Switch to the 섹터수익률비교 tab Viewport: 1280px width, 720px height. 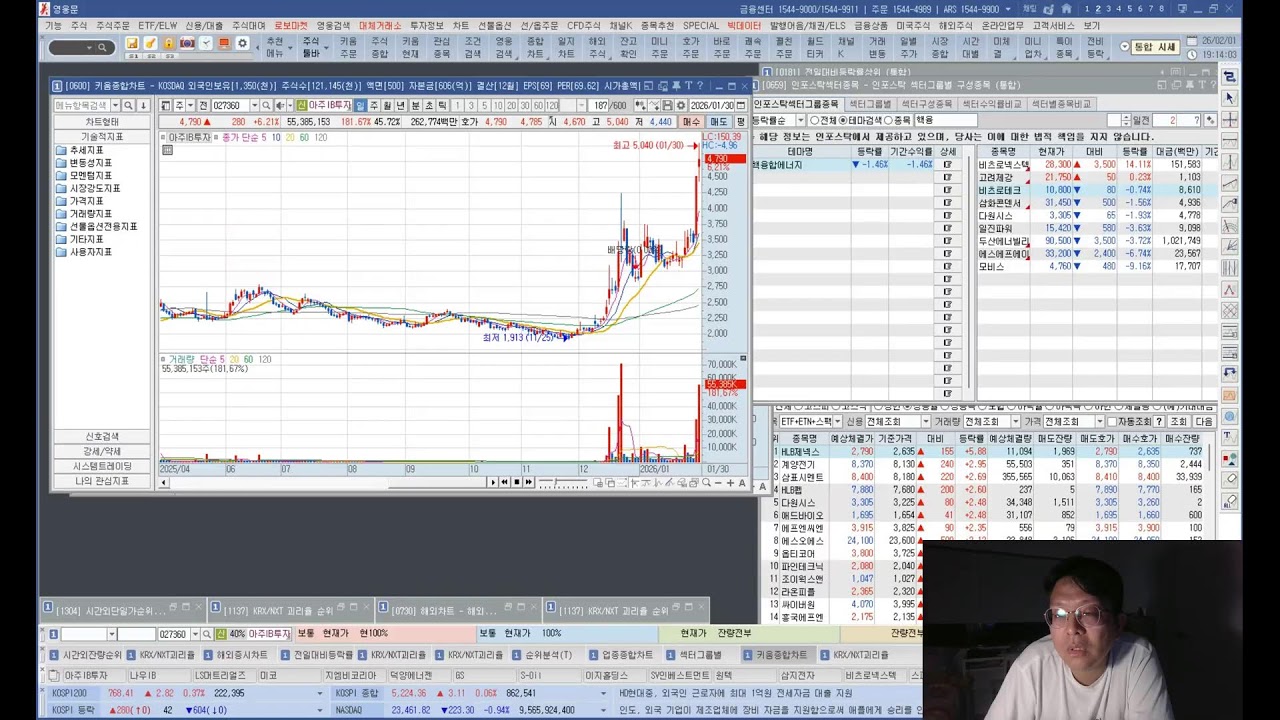[x=993, y=104]
